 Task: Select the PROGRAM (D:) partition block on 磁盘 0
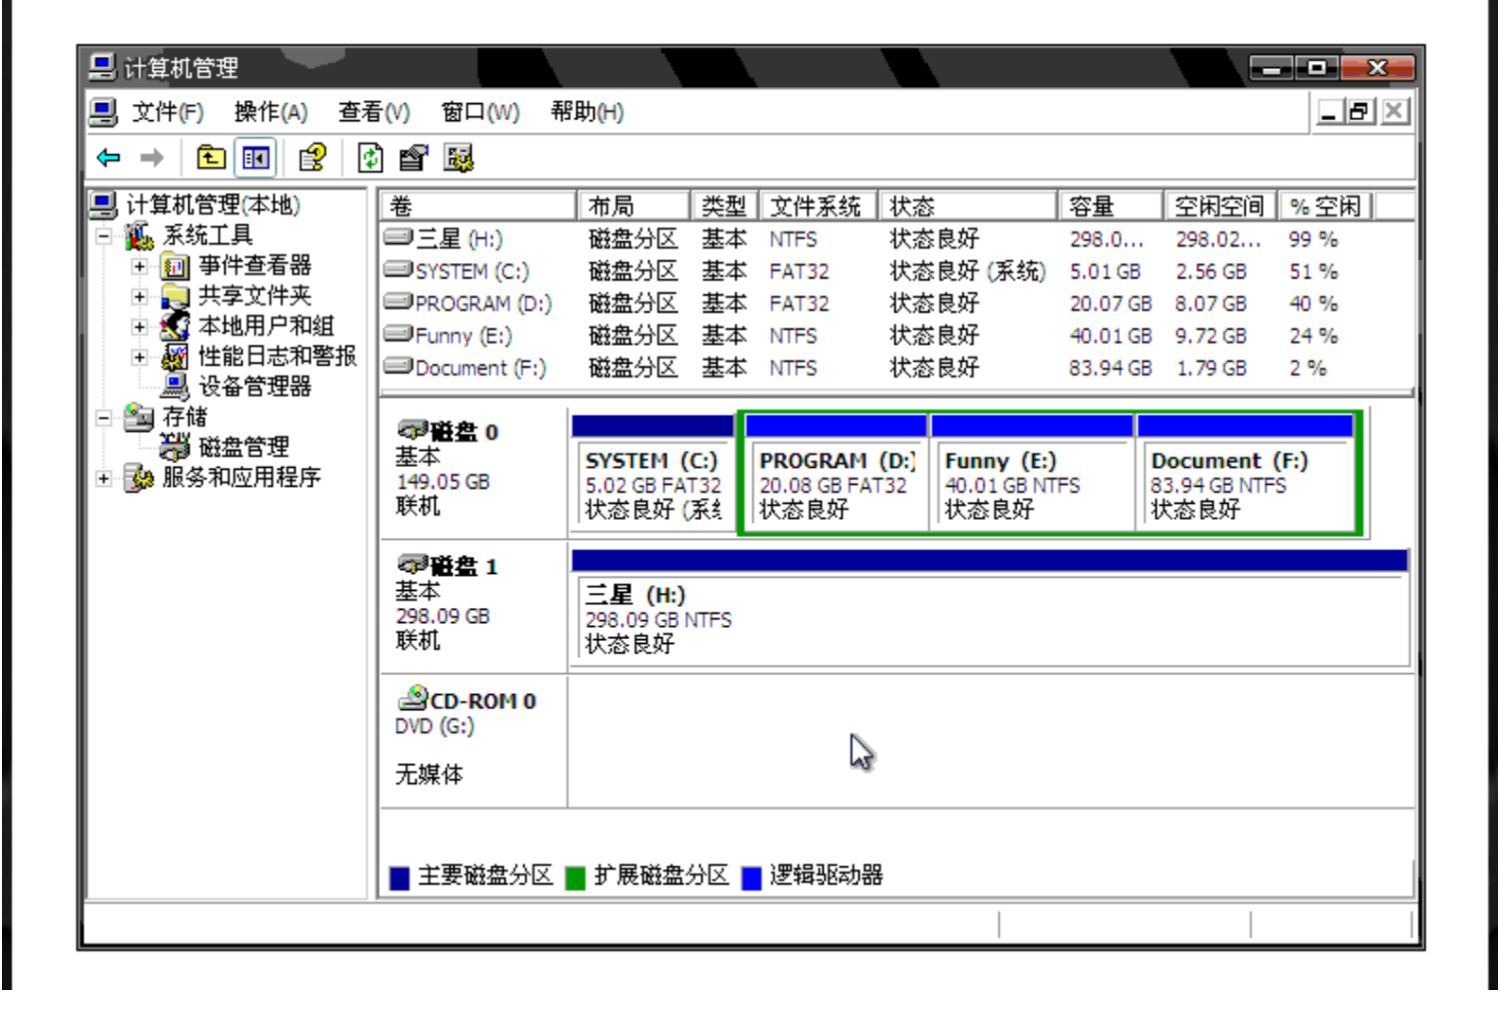(836, 474)
